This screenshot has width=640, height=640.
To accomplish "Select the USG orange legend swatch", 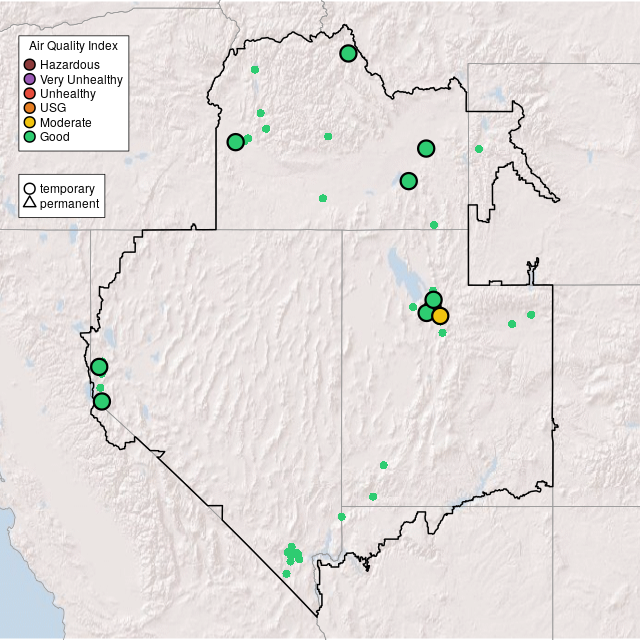I will [x=30, y=108].
